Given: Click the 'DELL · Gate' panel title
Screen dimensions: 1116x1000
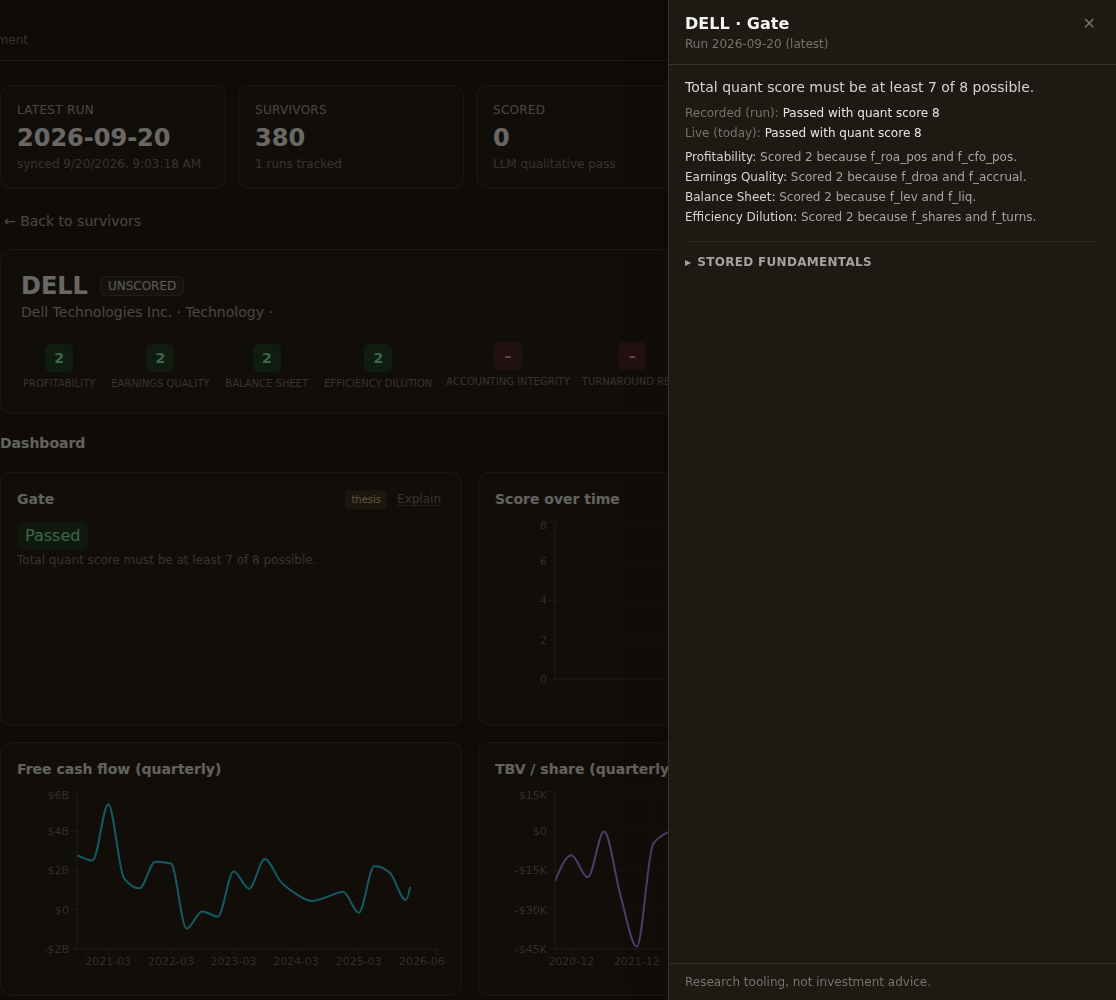Looking at the screenshot, I should pos(737,23).
